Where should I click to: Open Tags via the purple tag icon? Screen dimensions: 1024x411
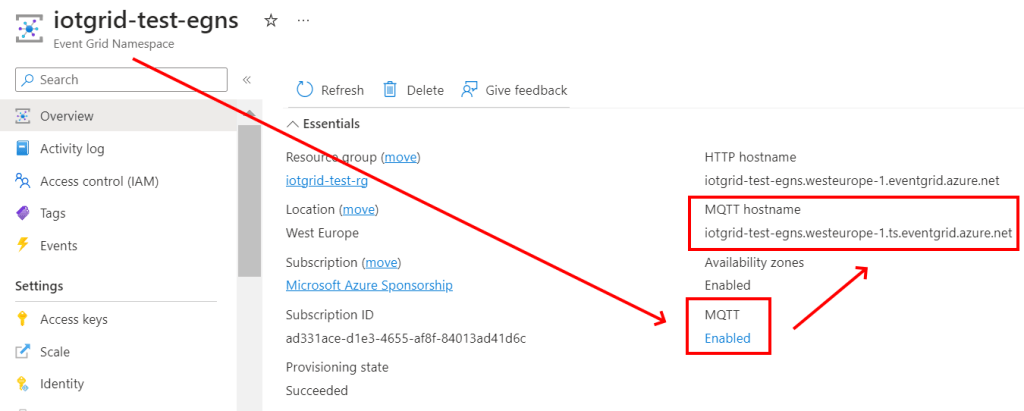point(22,213)
